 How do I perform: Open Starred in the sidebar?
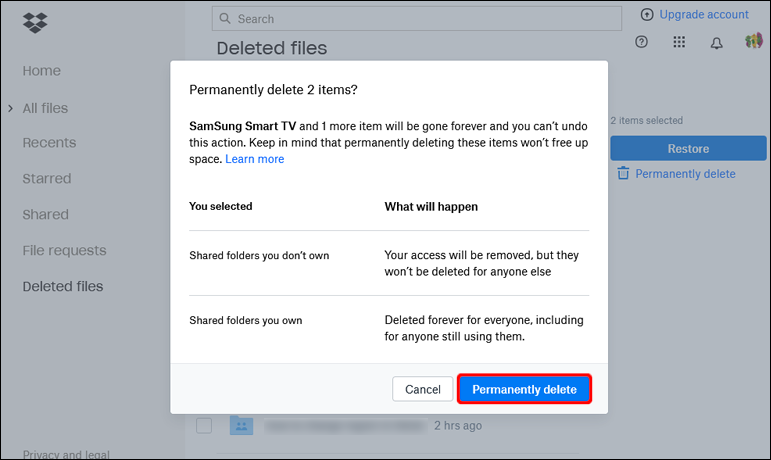click(47, 179)
